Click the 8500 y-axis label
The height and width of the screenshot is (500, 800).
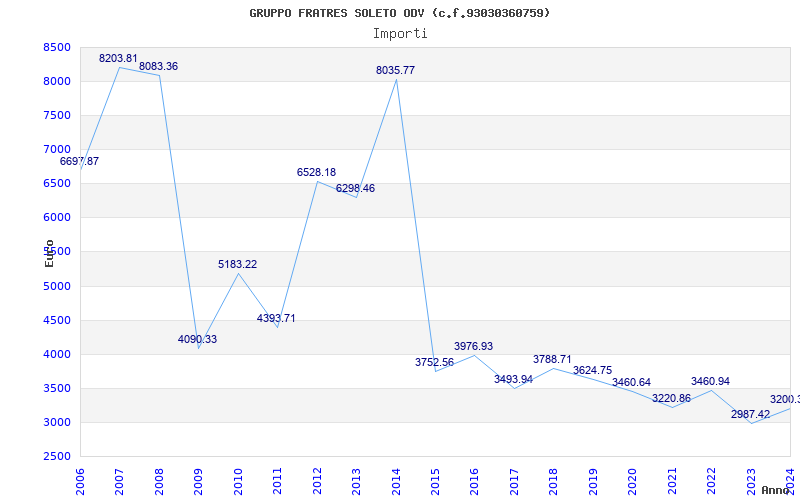click(x=57, y=47)
